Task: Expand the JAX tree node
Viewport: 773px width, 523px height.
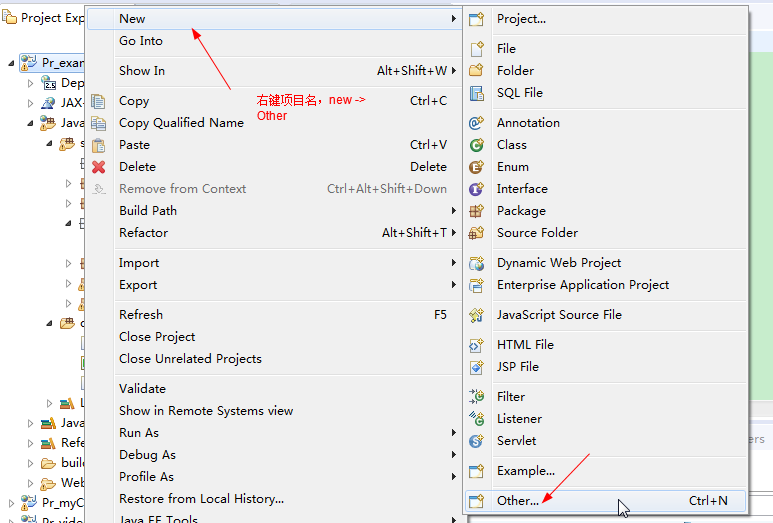Action: [31, 103]
